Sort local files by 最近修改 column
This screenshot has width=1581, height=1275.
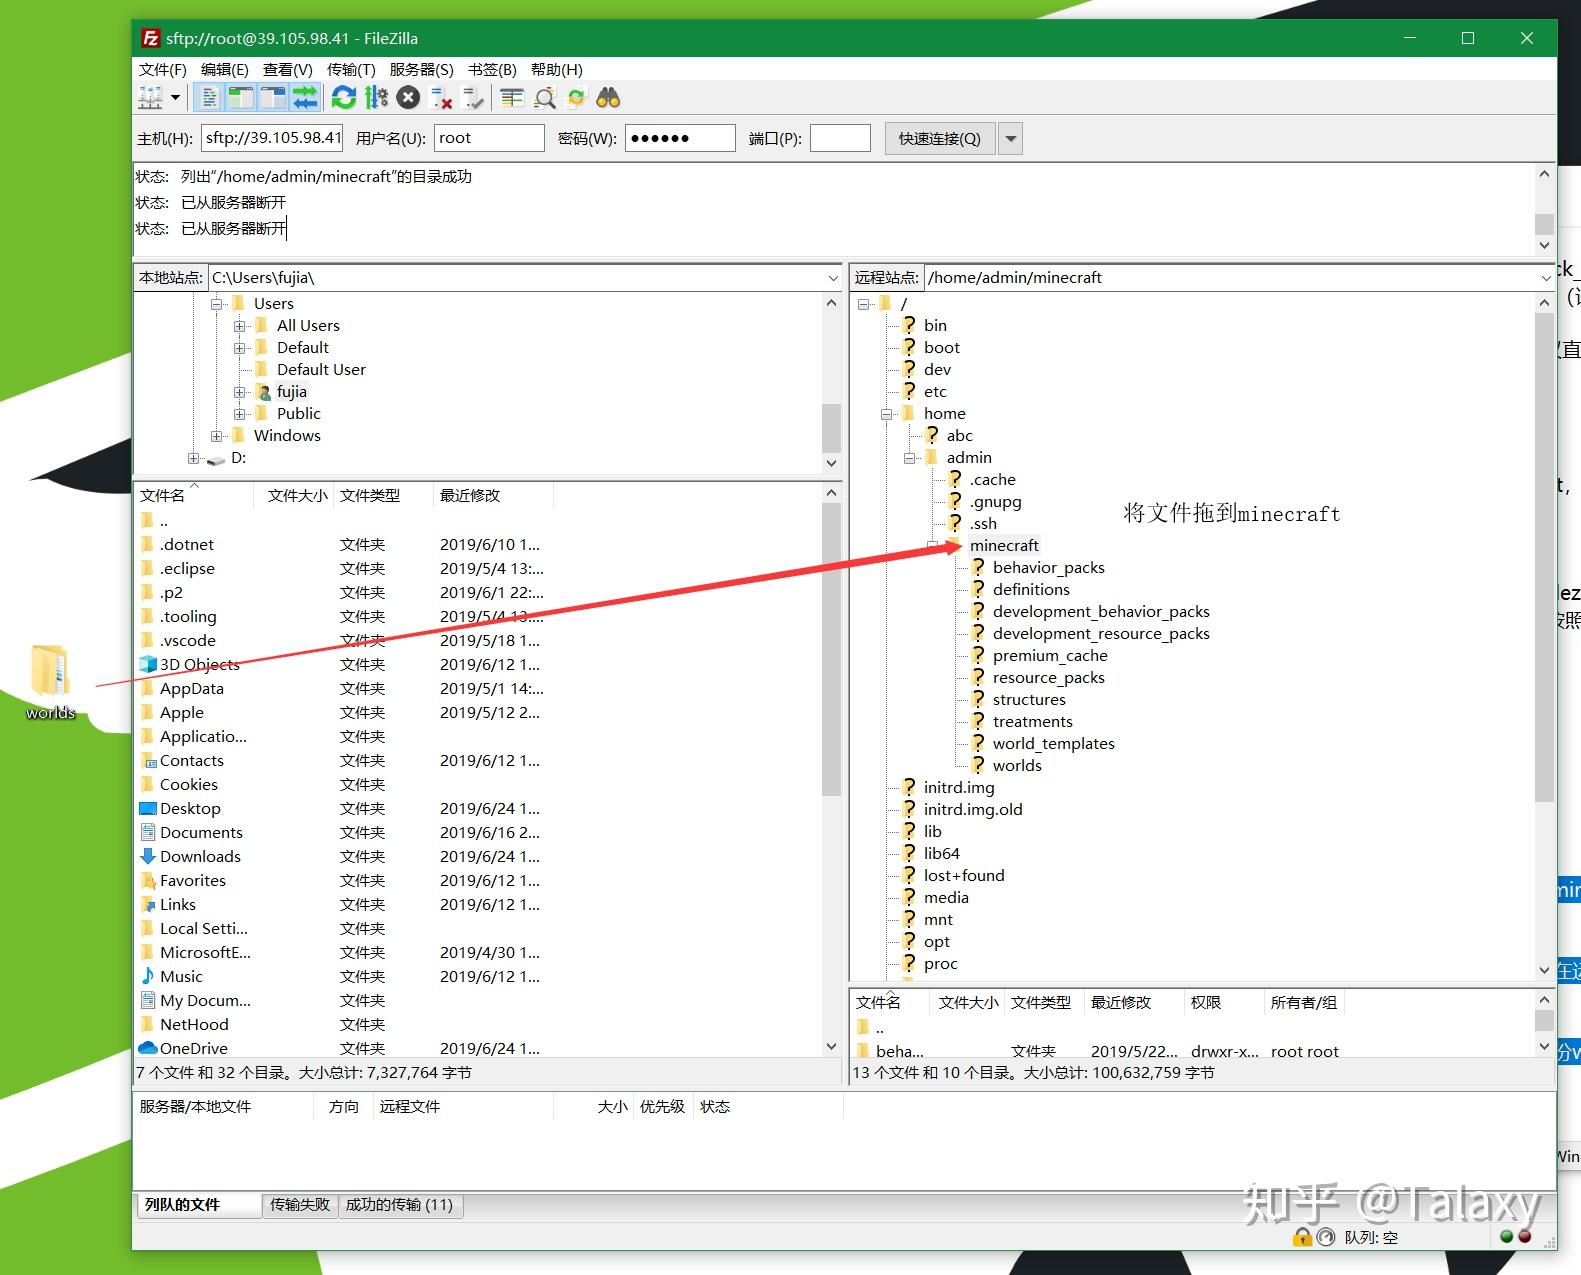tap(492, 496)
